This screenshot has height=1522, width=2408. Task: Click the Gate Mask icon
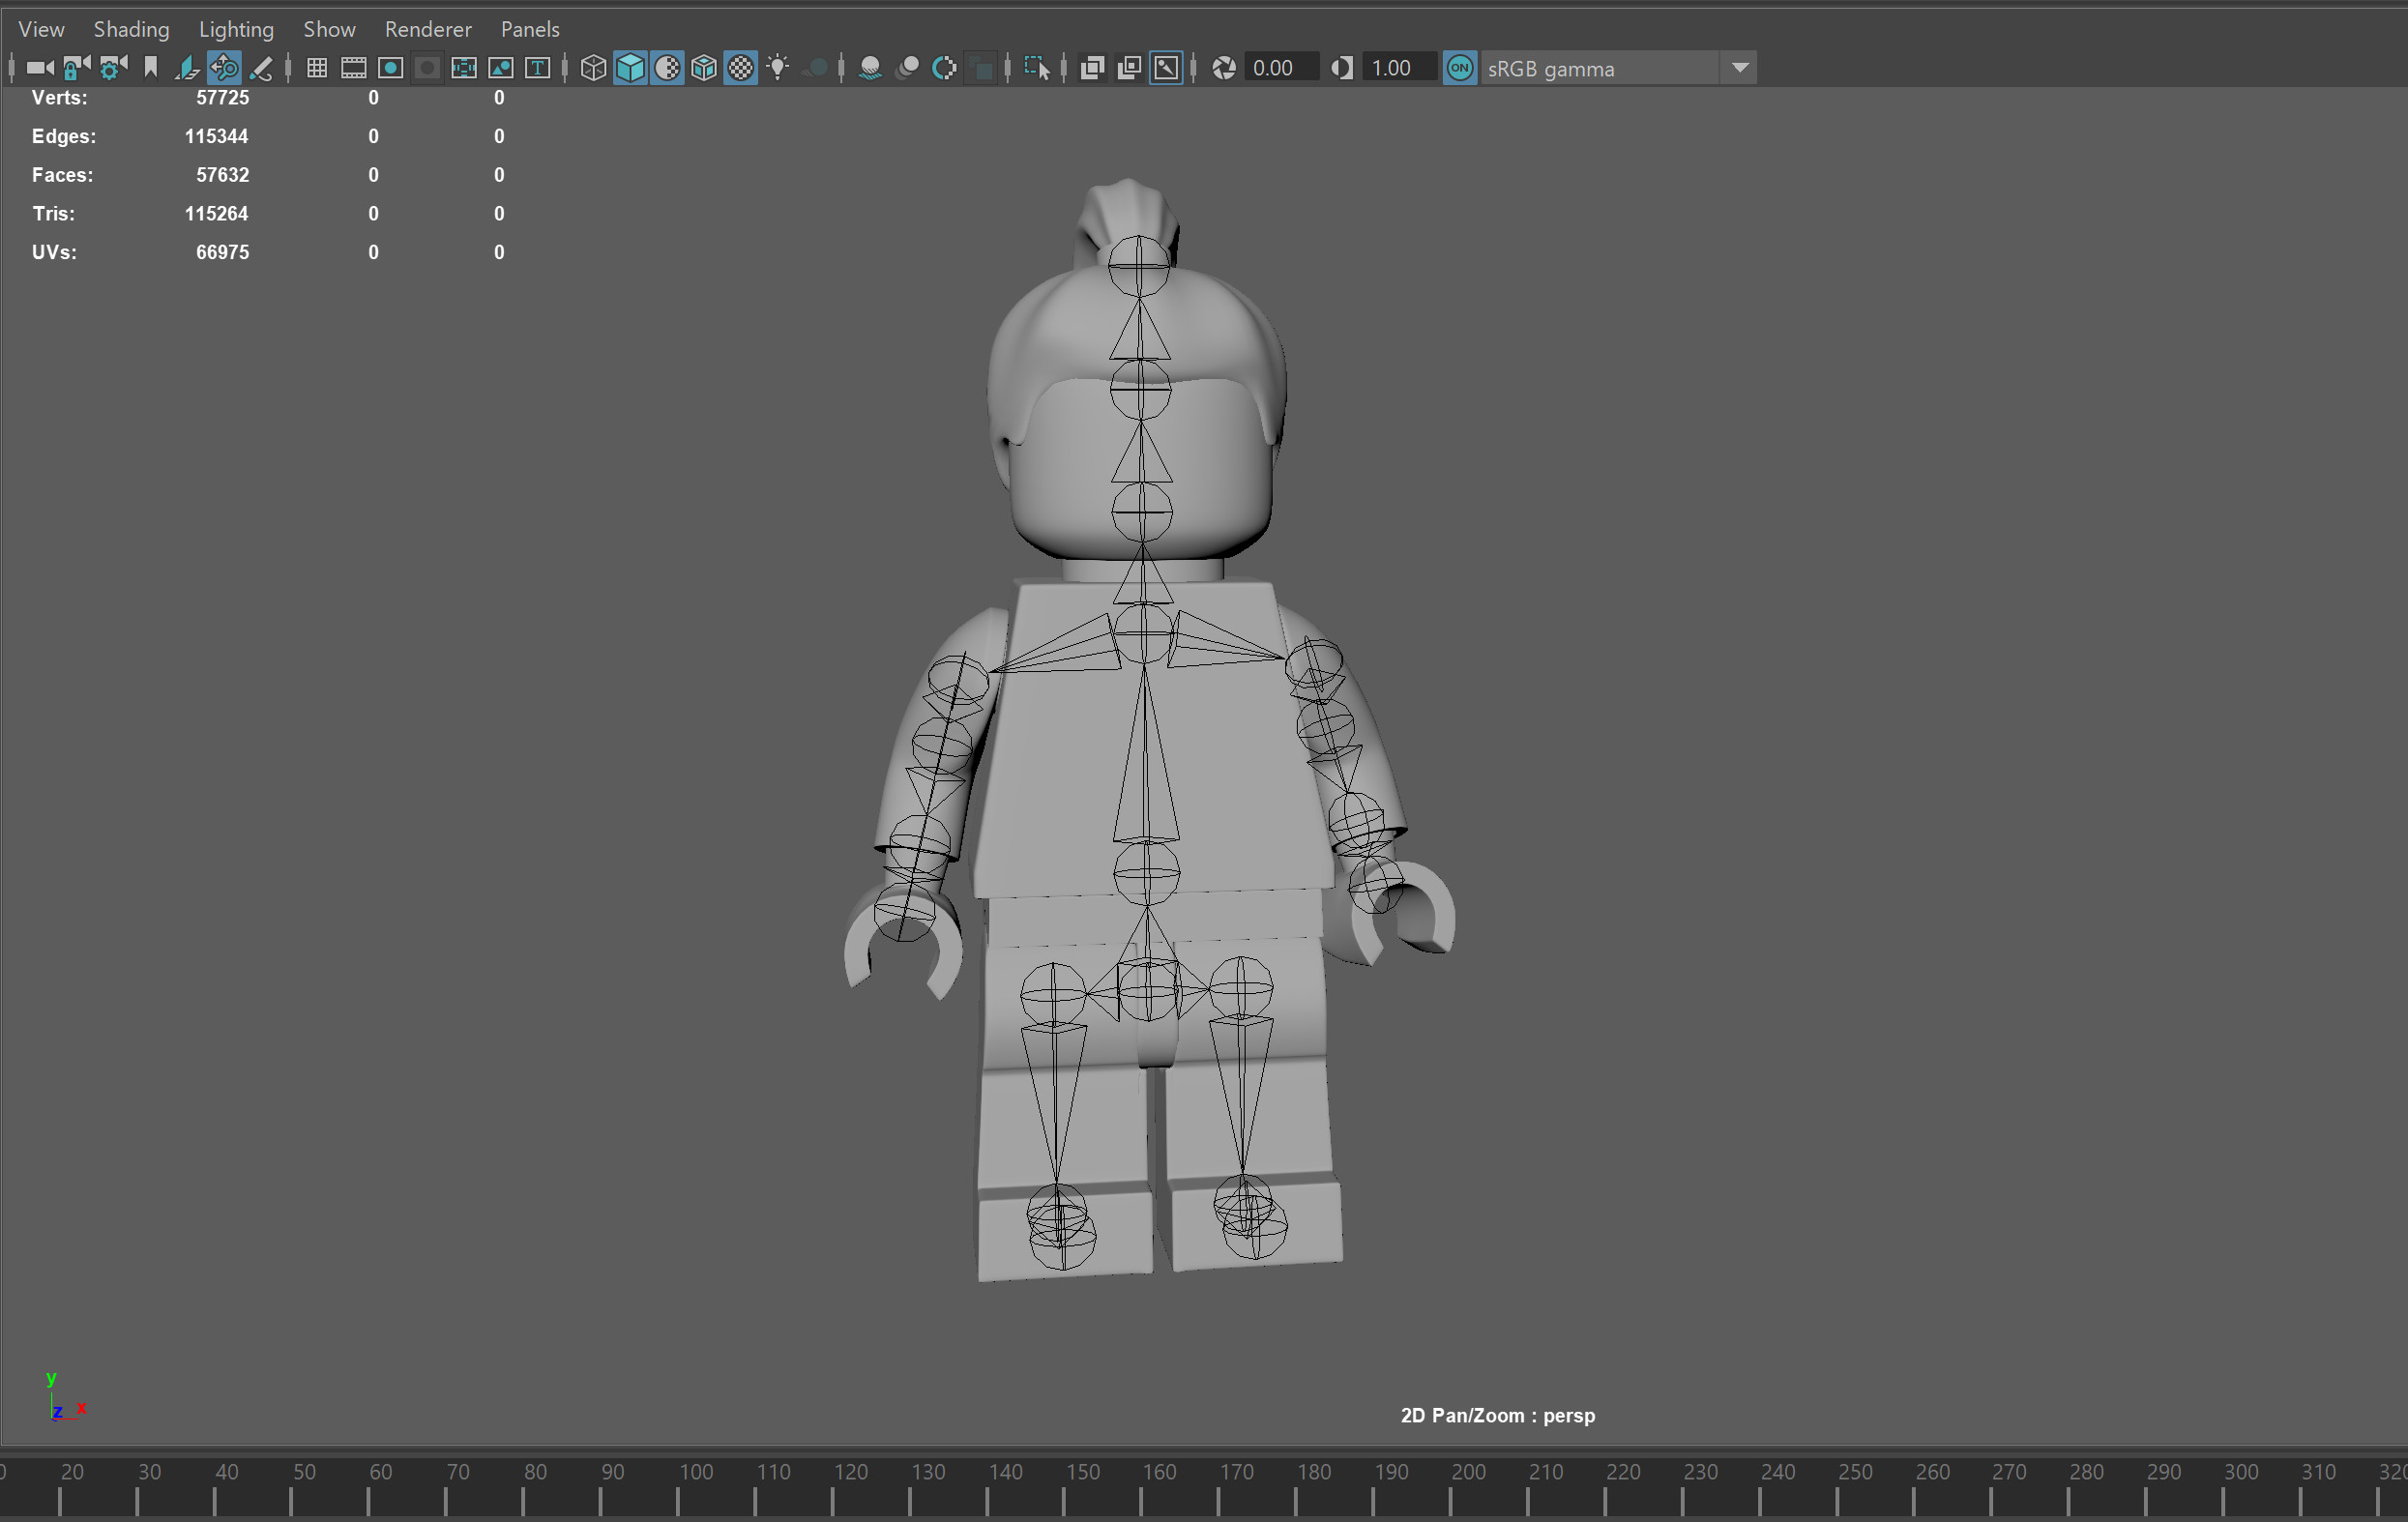pos(427,68)
